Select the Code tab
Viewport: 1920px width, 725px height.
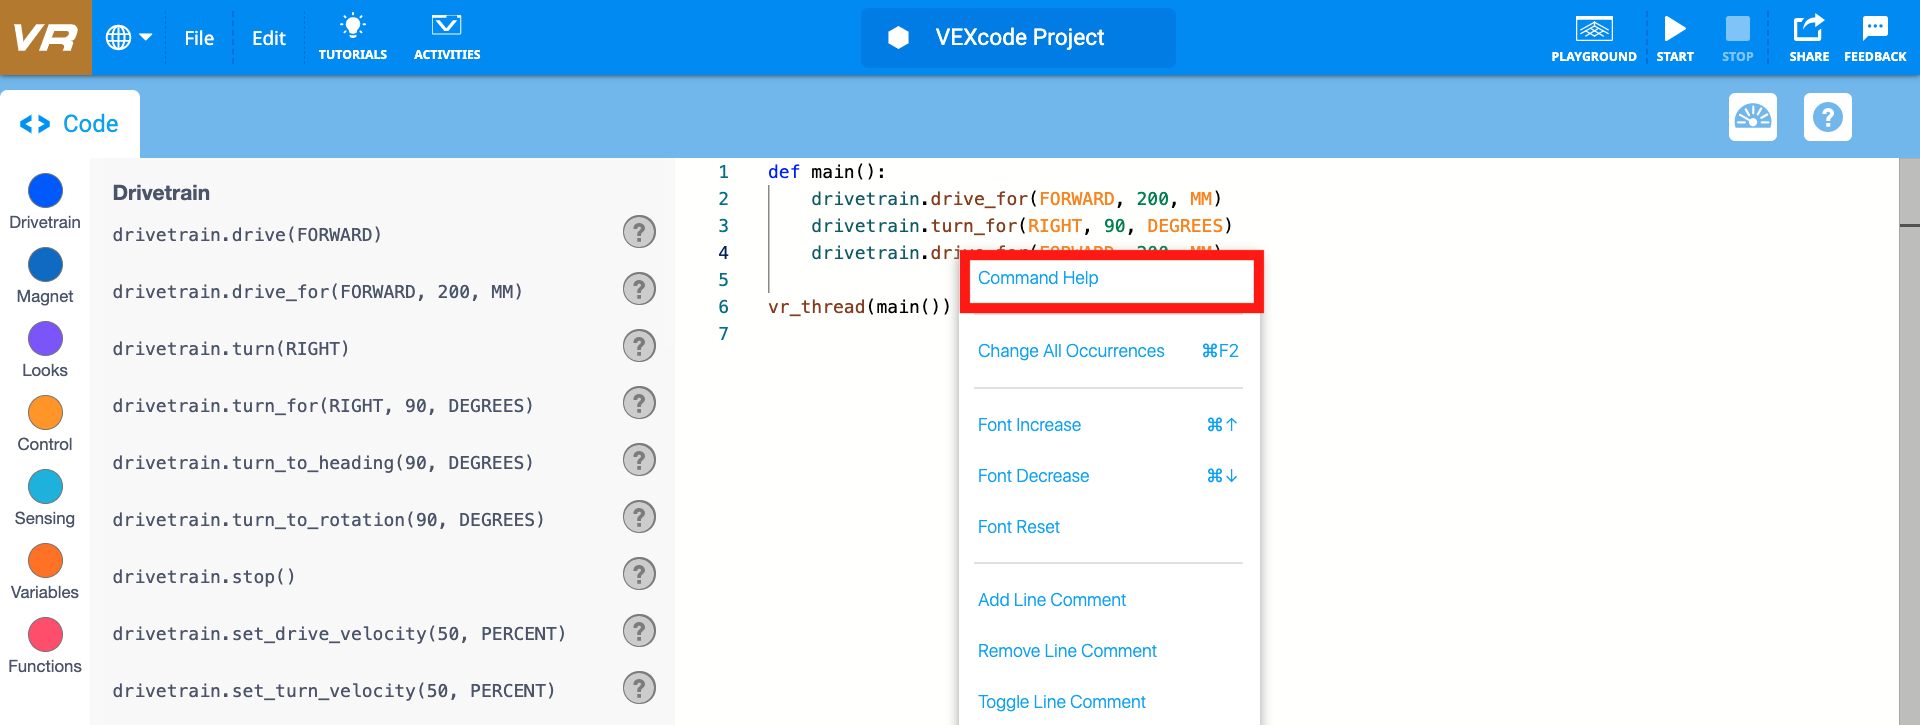[x=70, y=124]
